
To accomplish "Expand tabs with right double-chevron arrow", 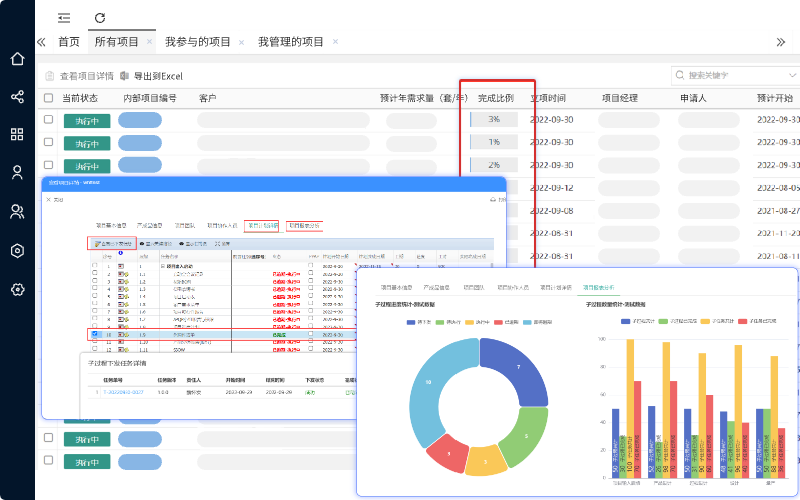I will pos(780,42).
